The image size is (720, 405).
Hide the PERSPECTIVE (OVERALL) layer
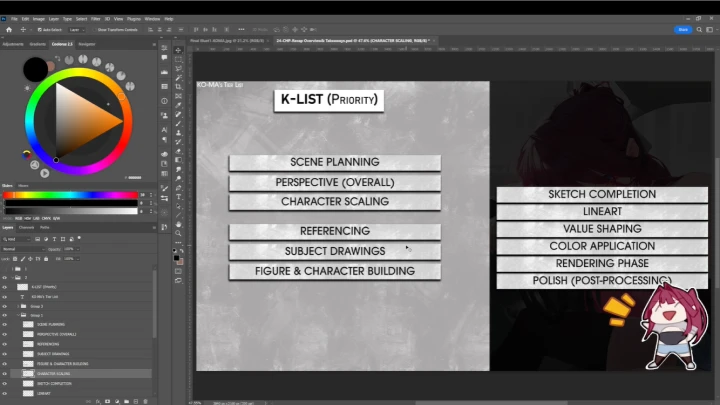pyautogui.click(x=5, y=334)
